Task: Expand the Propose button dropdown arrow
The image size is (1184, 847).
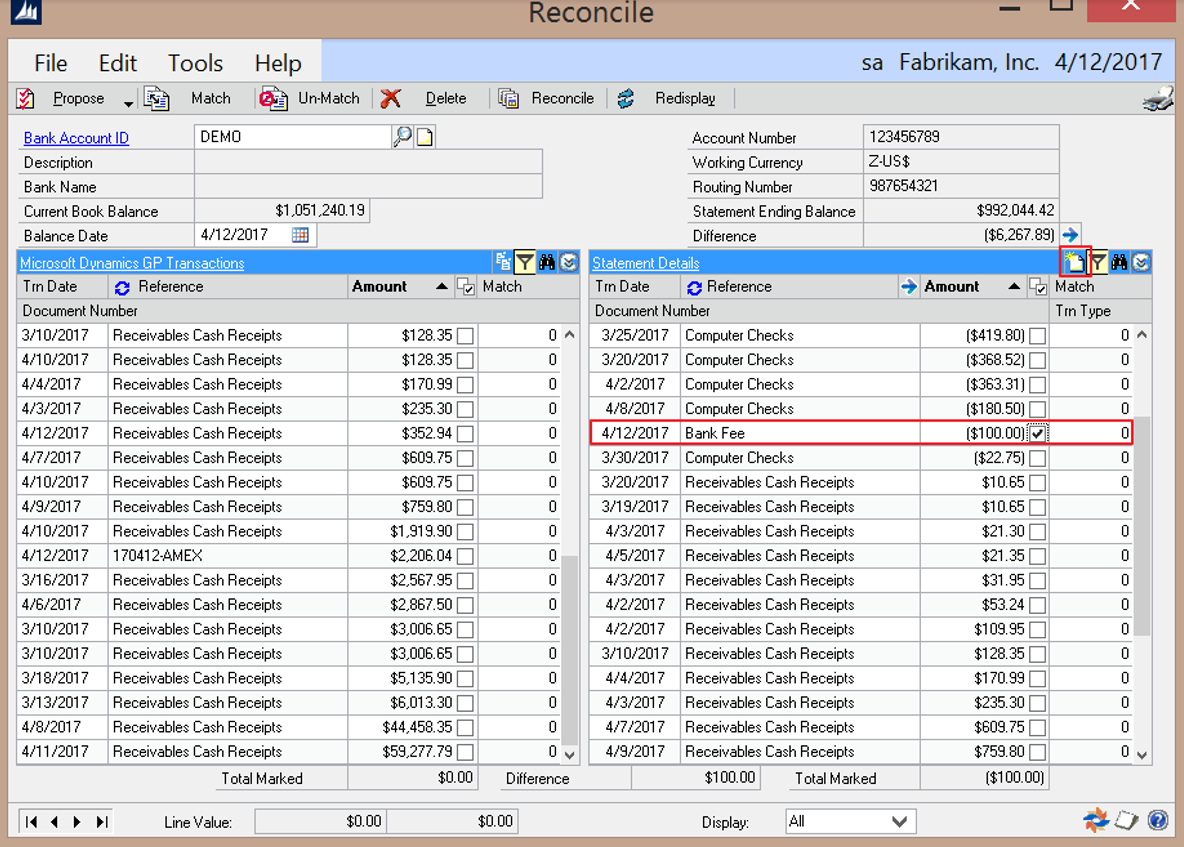Action: tap(128, 101)
